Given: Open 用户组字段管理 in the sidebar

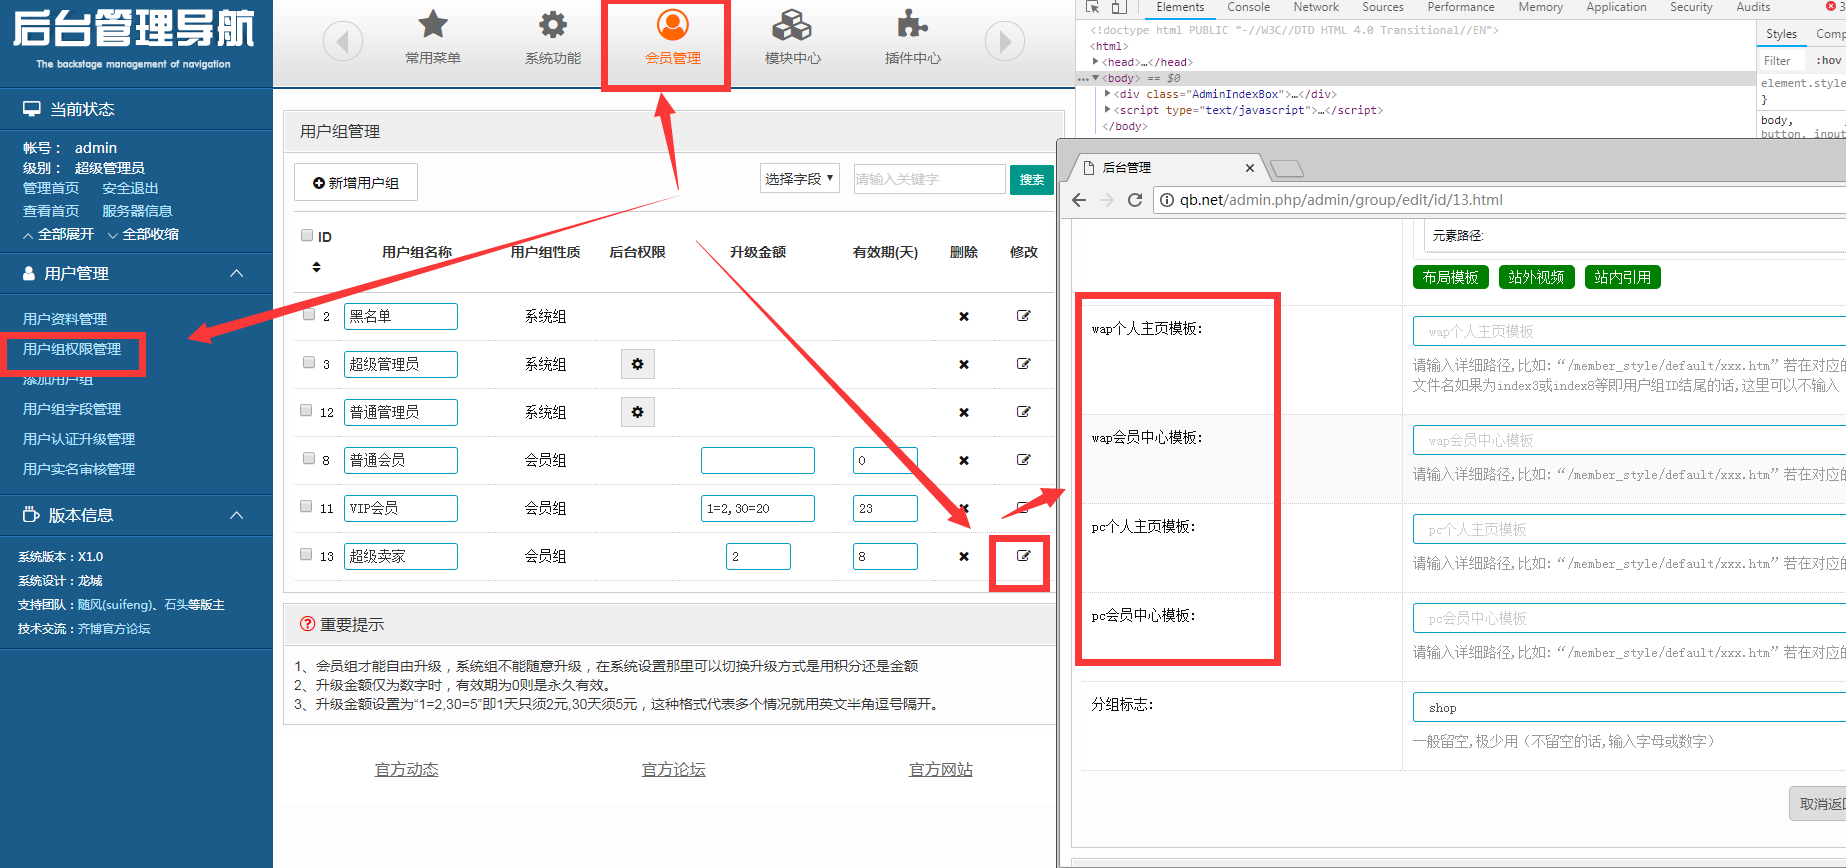Looking at the screenshot, I should 72,409.
